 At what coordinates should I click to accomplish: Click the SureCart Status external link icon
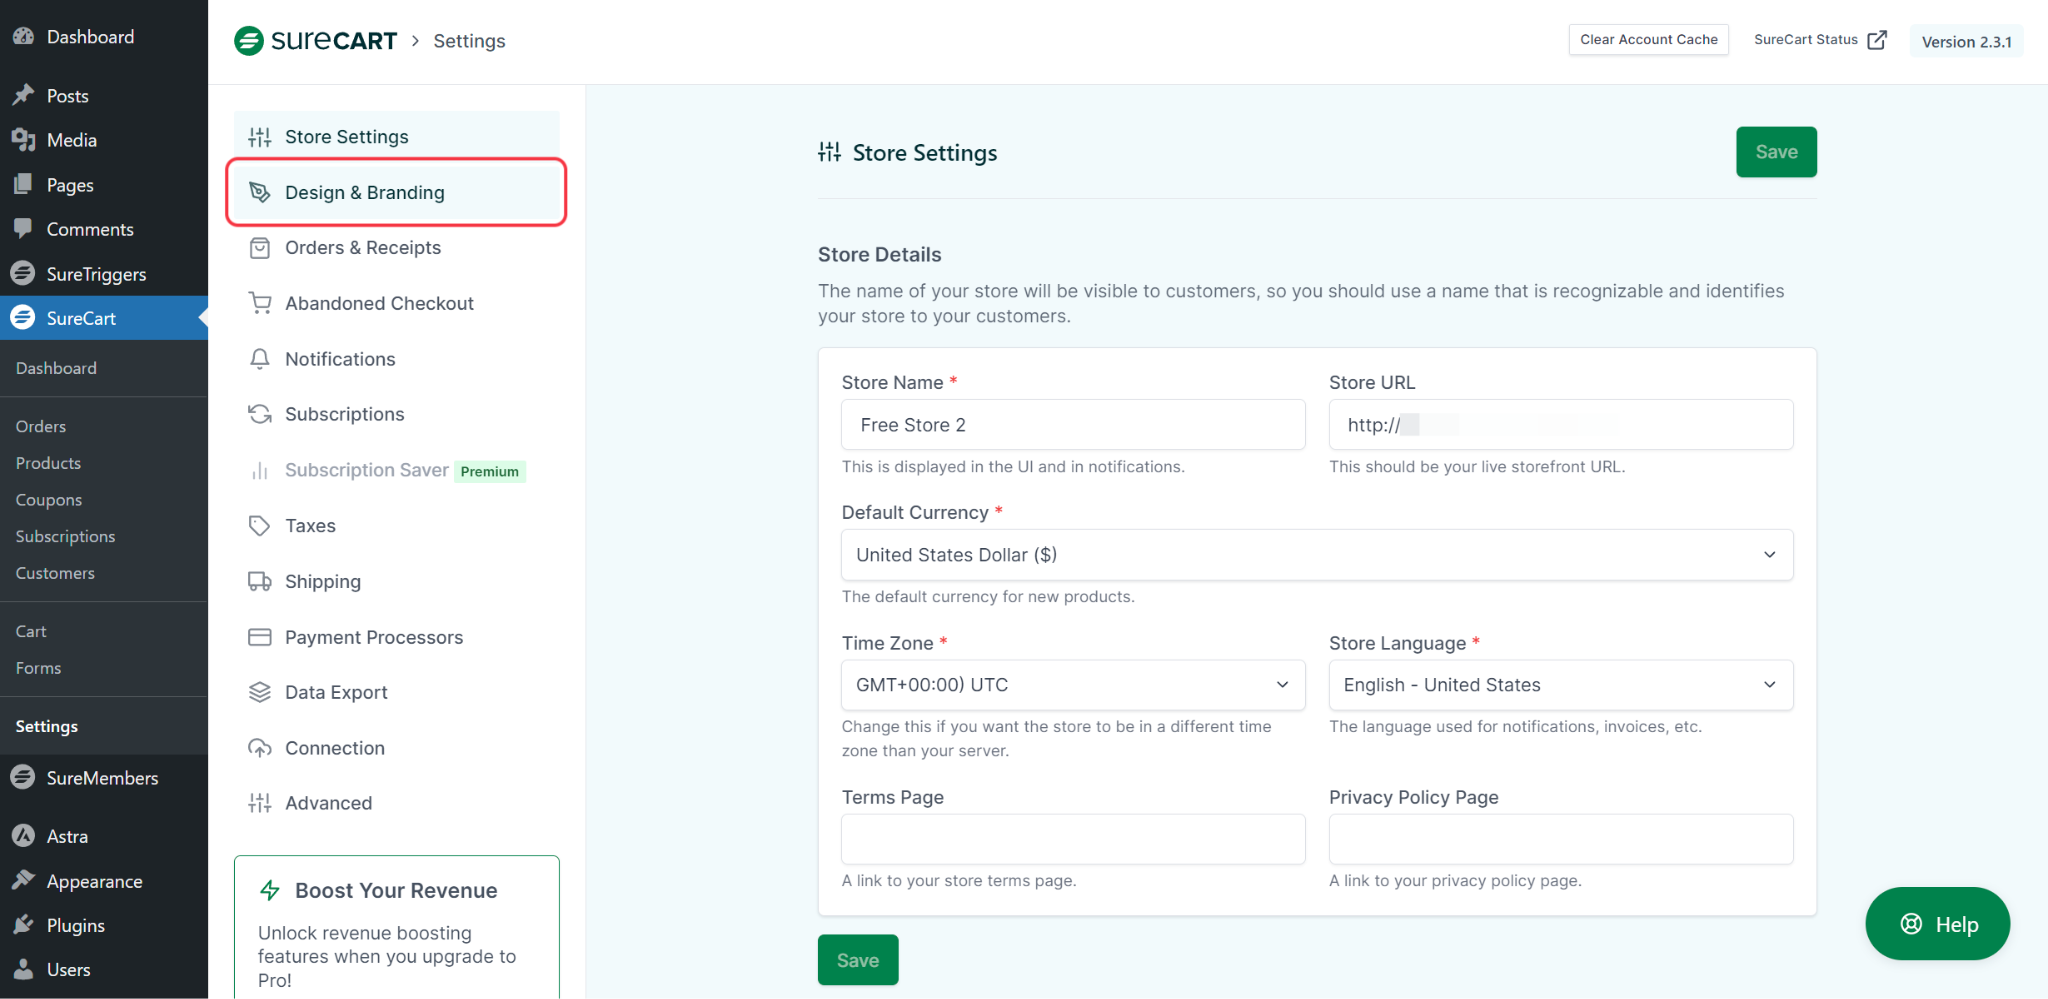coord(1877,40)
